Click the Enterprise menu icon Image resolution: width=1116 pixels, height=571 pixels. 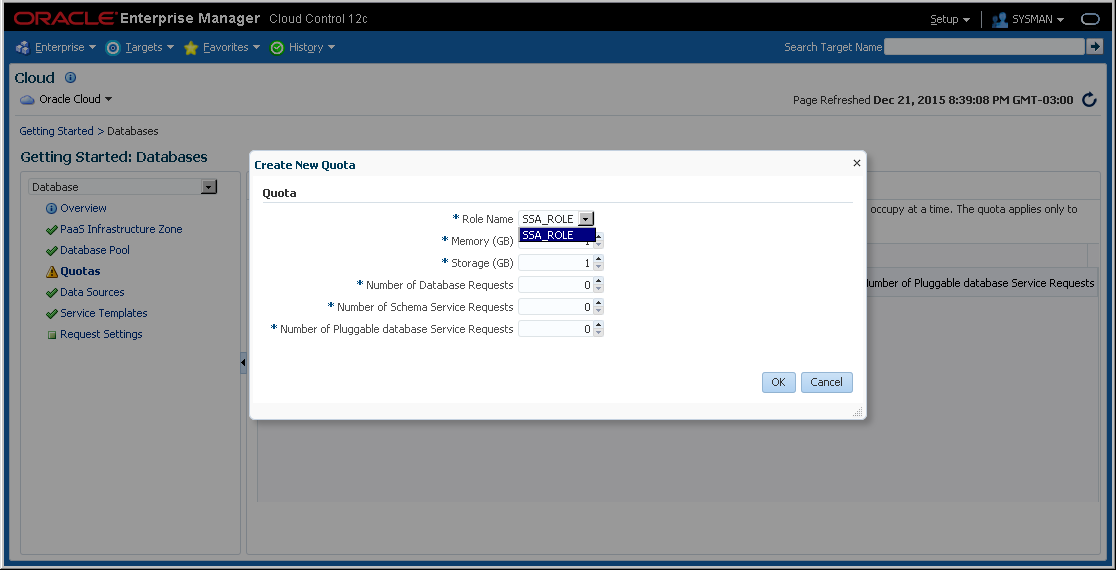pyautogui.click(x=22, y=48)
